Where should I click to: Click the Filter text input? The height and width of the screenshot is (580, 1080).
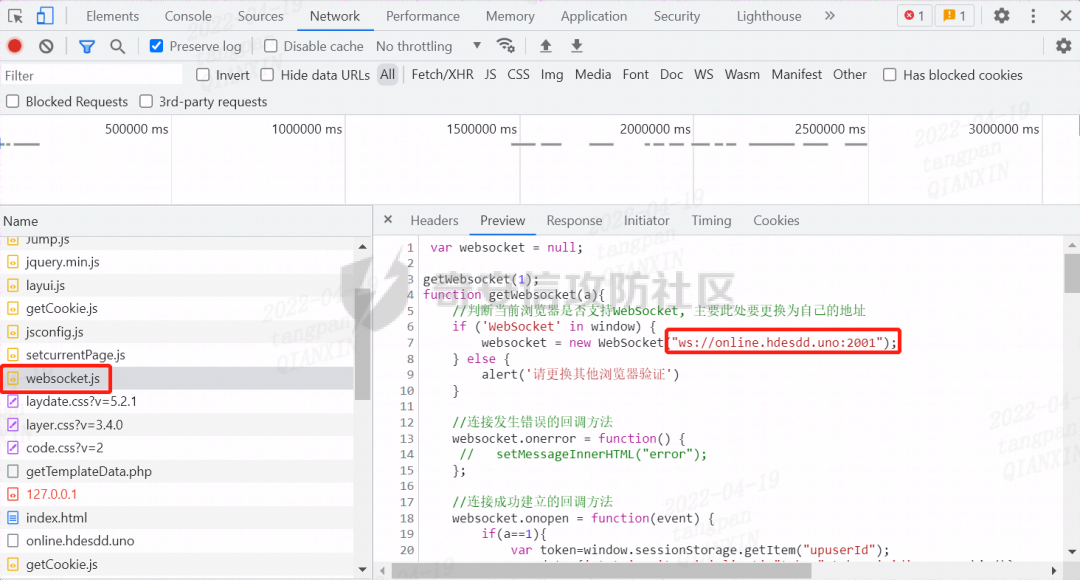(92, 75)
